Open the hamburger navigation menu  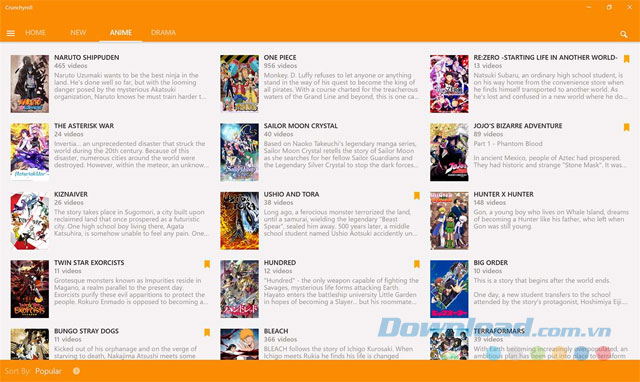coord(11,33)
